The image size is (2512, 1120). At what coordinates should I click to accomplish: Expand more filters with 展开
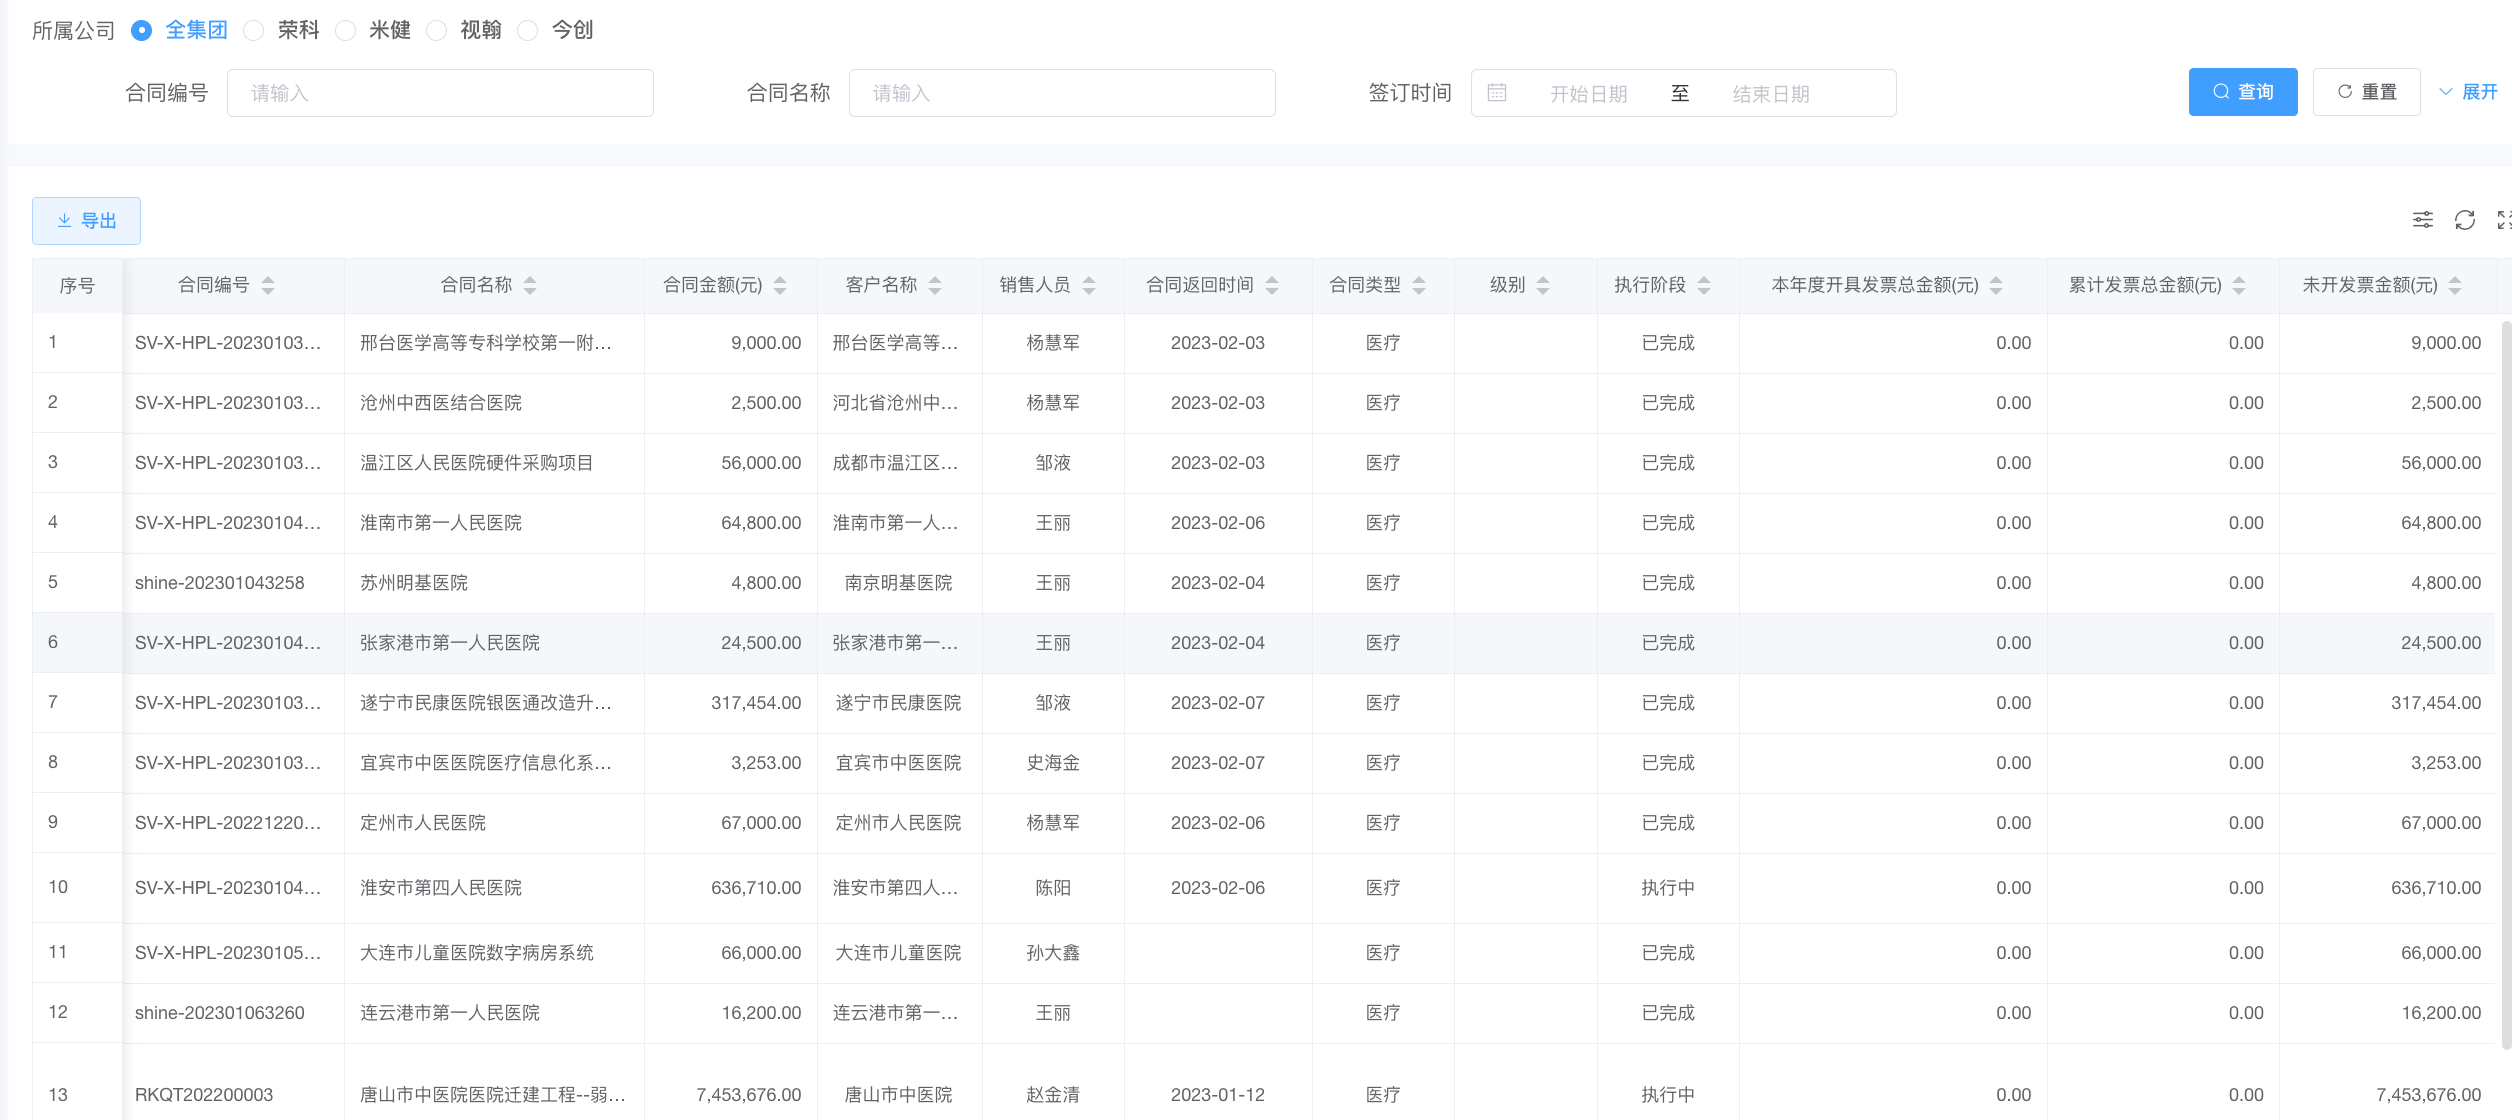pyautogui.click(x=2469, y=92)
